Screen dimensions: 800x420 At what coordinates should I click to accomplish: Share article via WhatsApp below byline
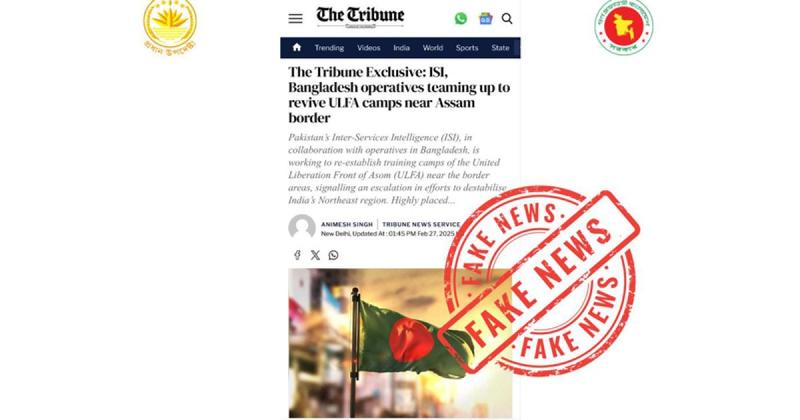tap(333, 255)
